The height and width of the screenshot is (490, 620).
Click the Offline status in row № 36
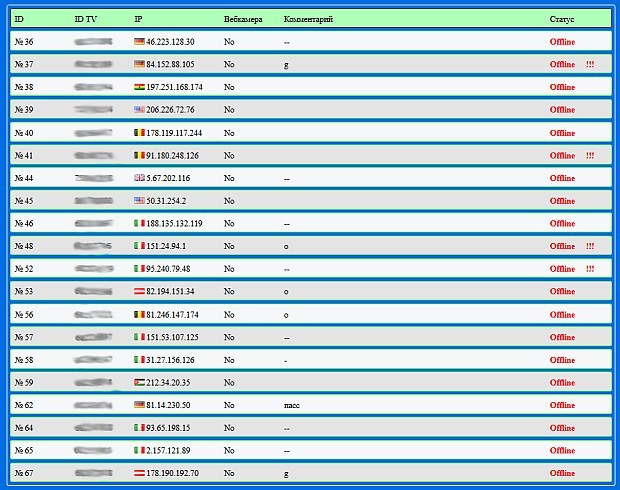click(562, 42)
